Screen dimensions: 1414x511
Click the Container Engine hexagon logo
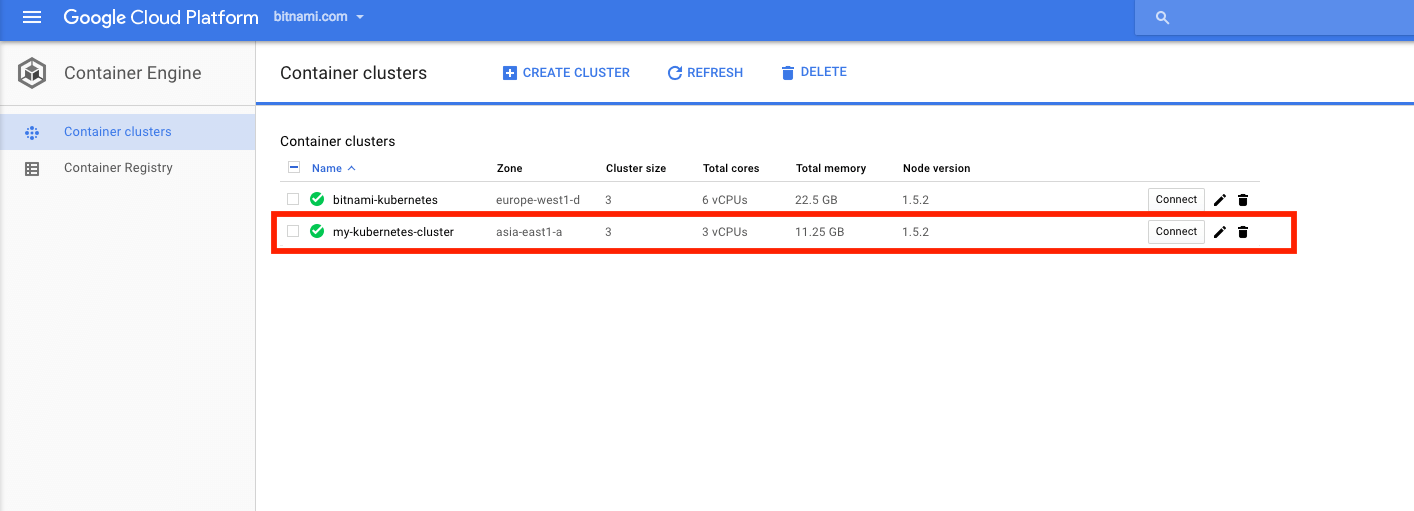point(33,73)
